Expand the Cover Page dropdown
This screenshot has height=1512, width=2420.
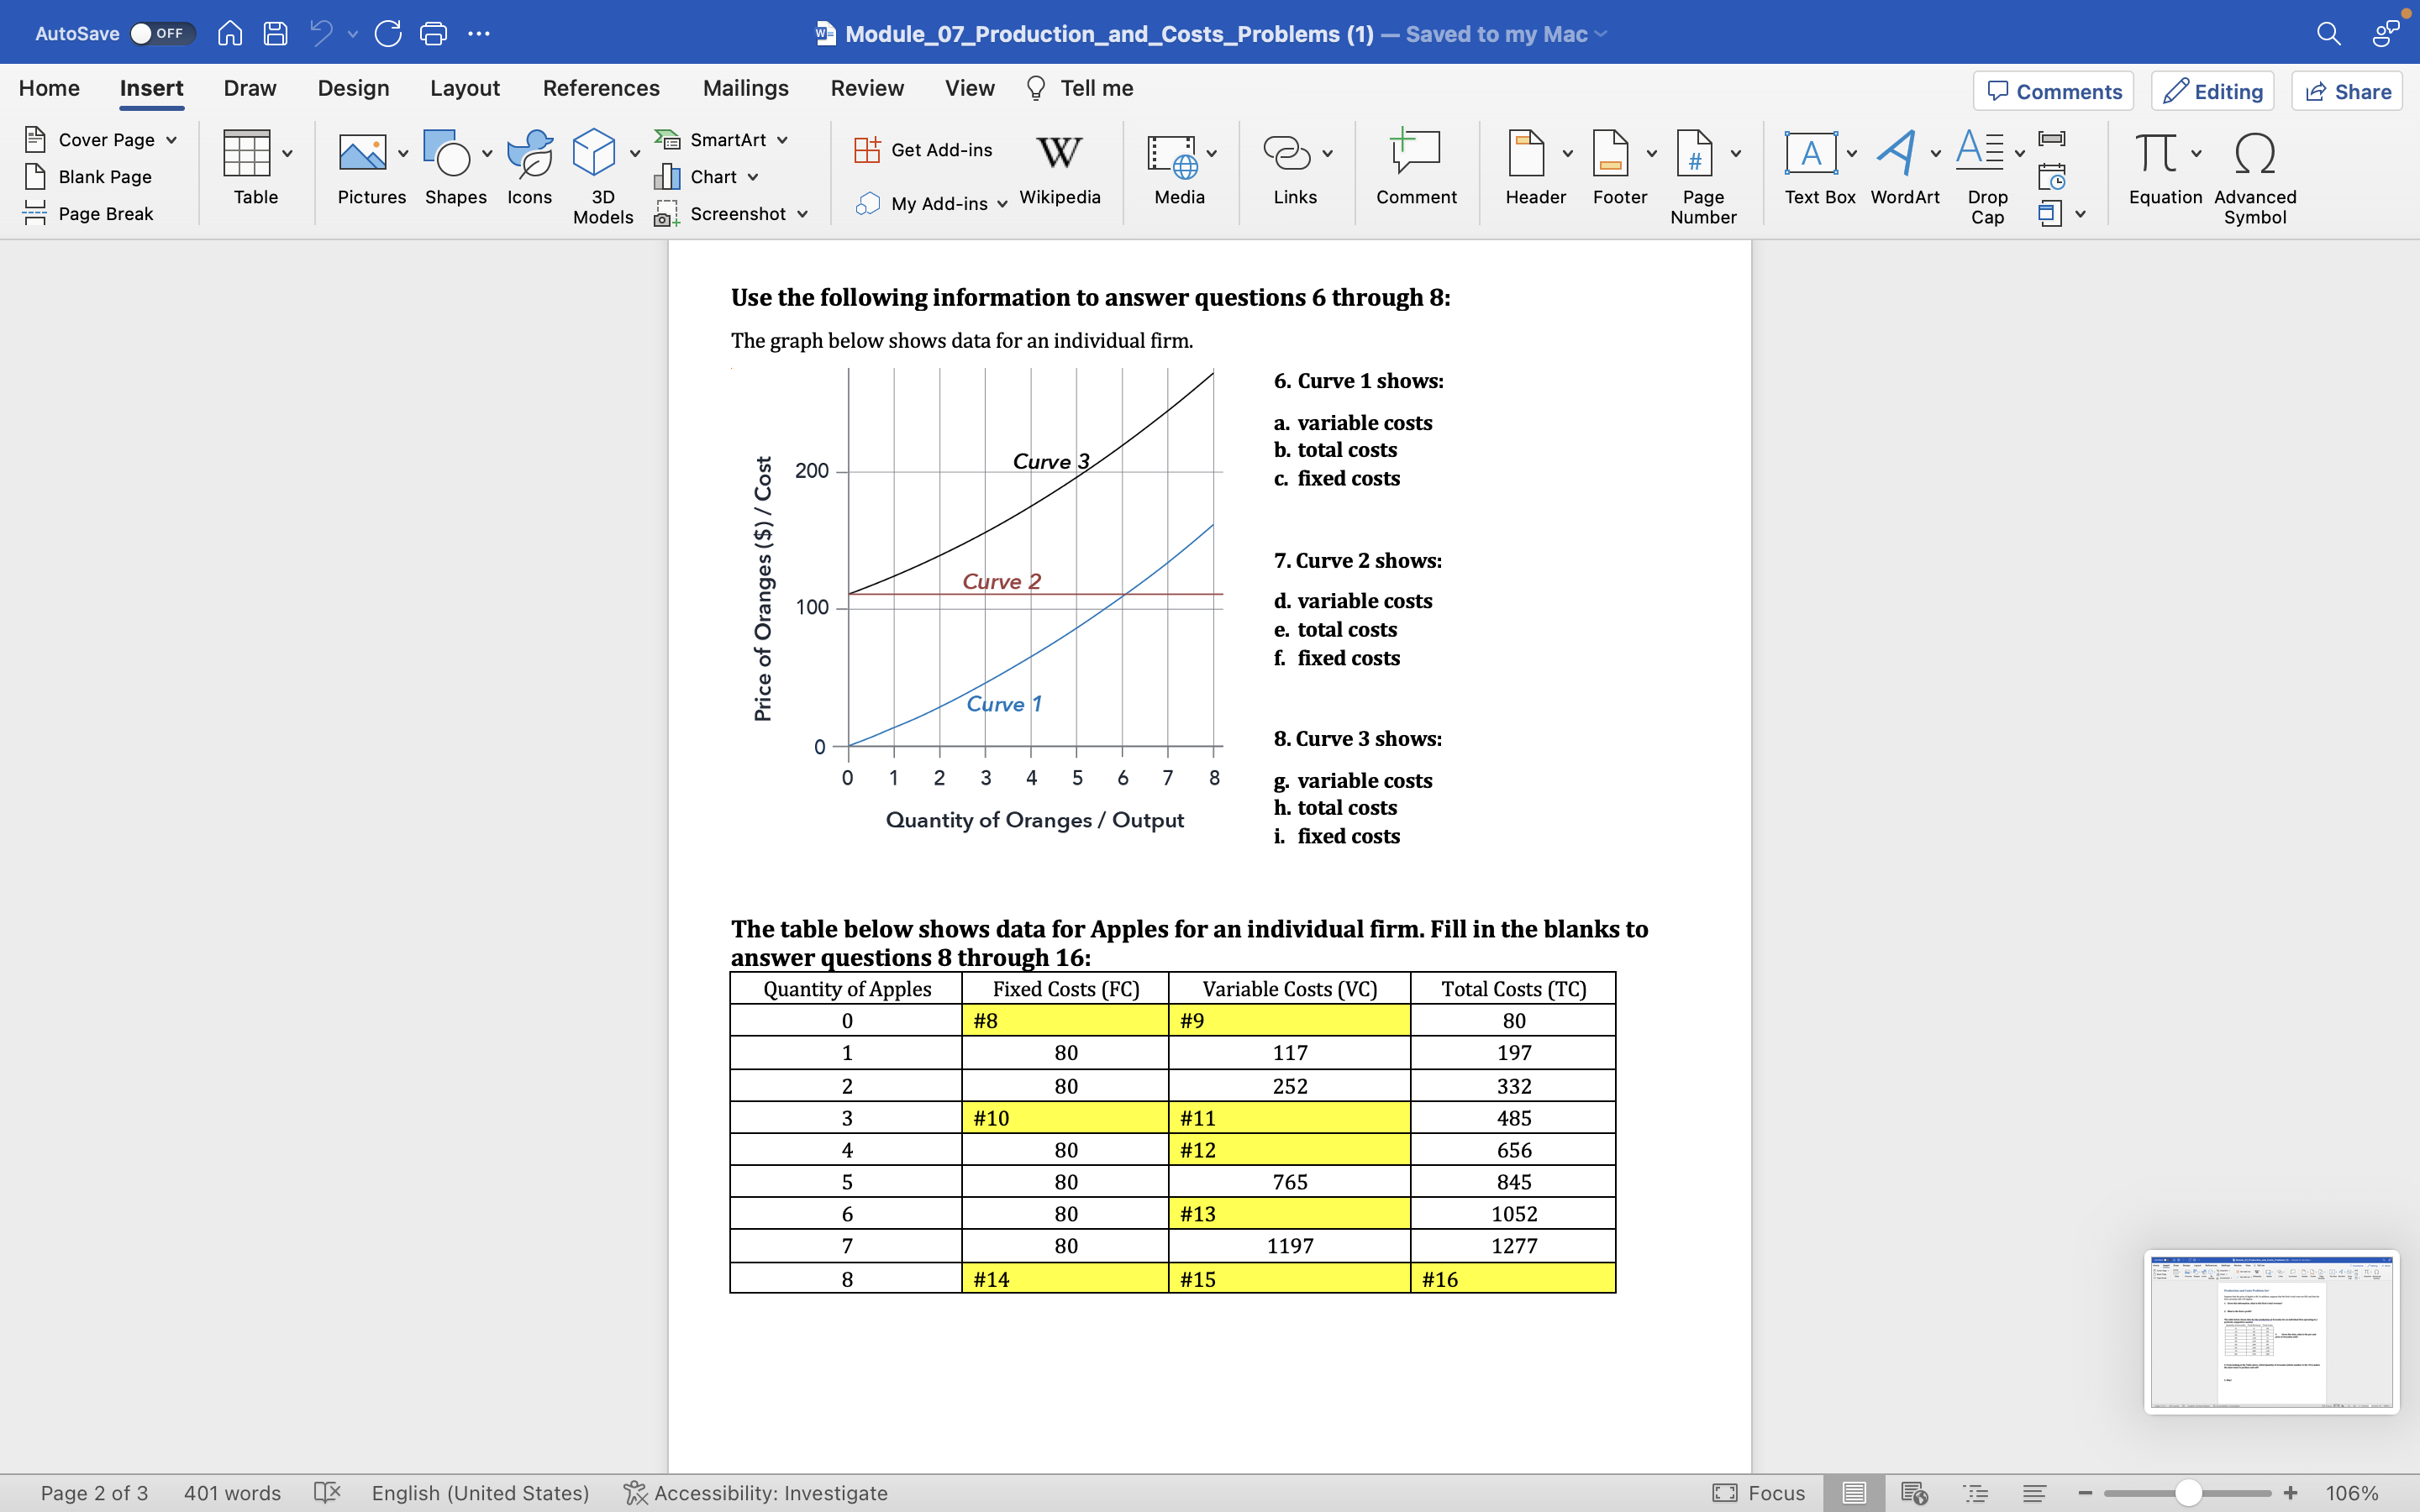point(172,140)
